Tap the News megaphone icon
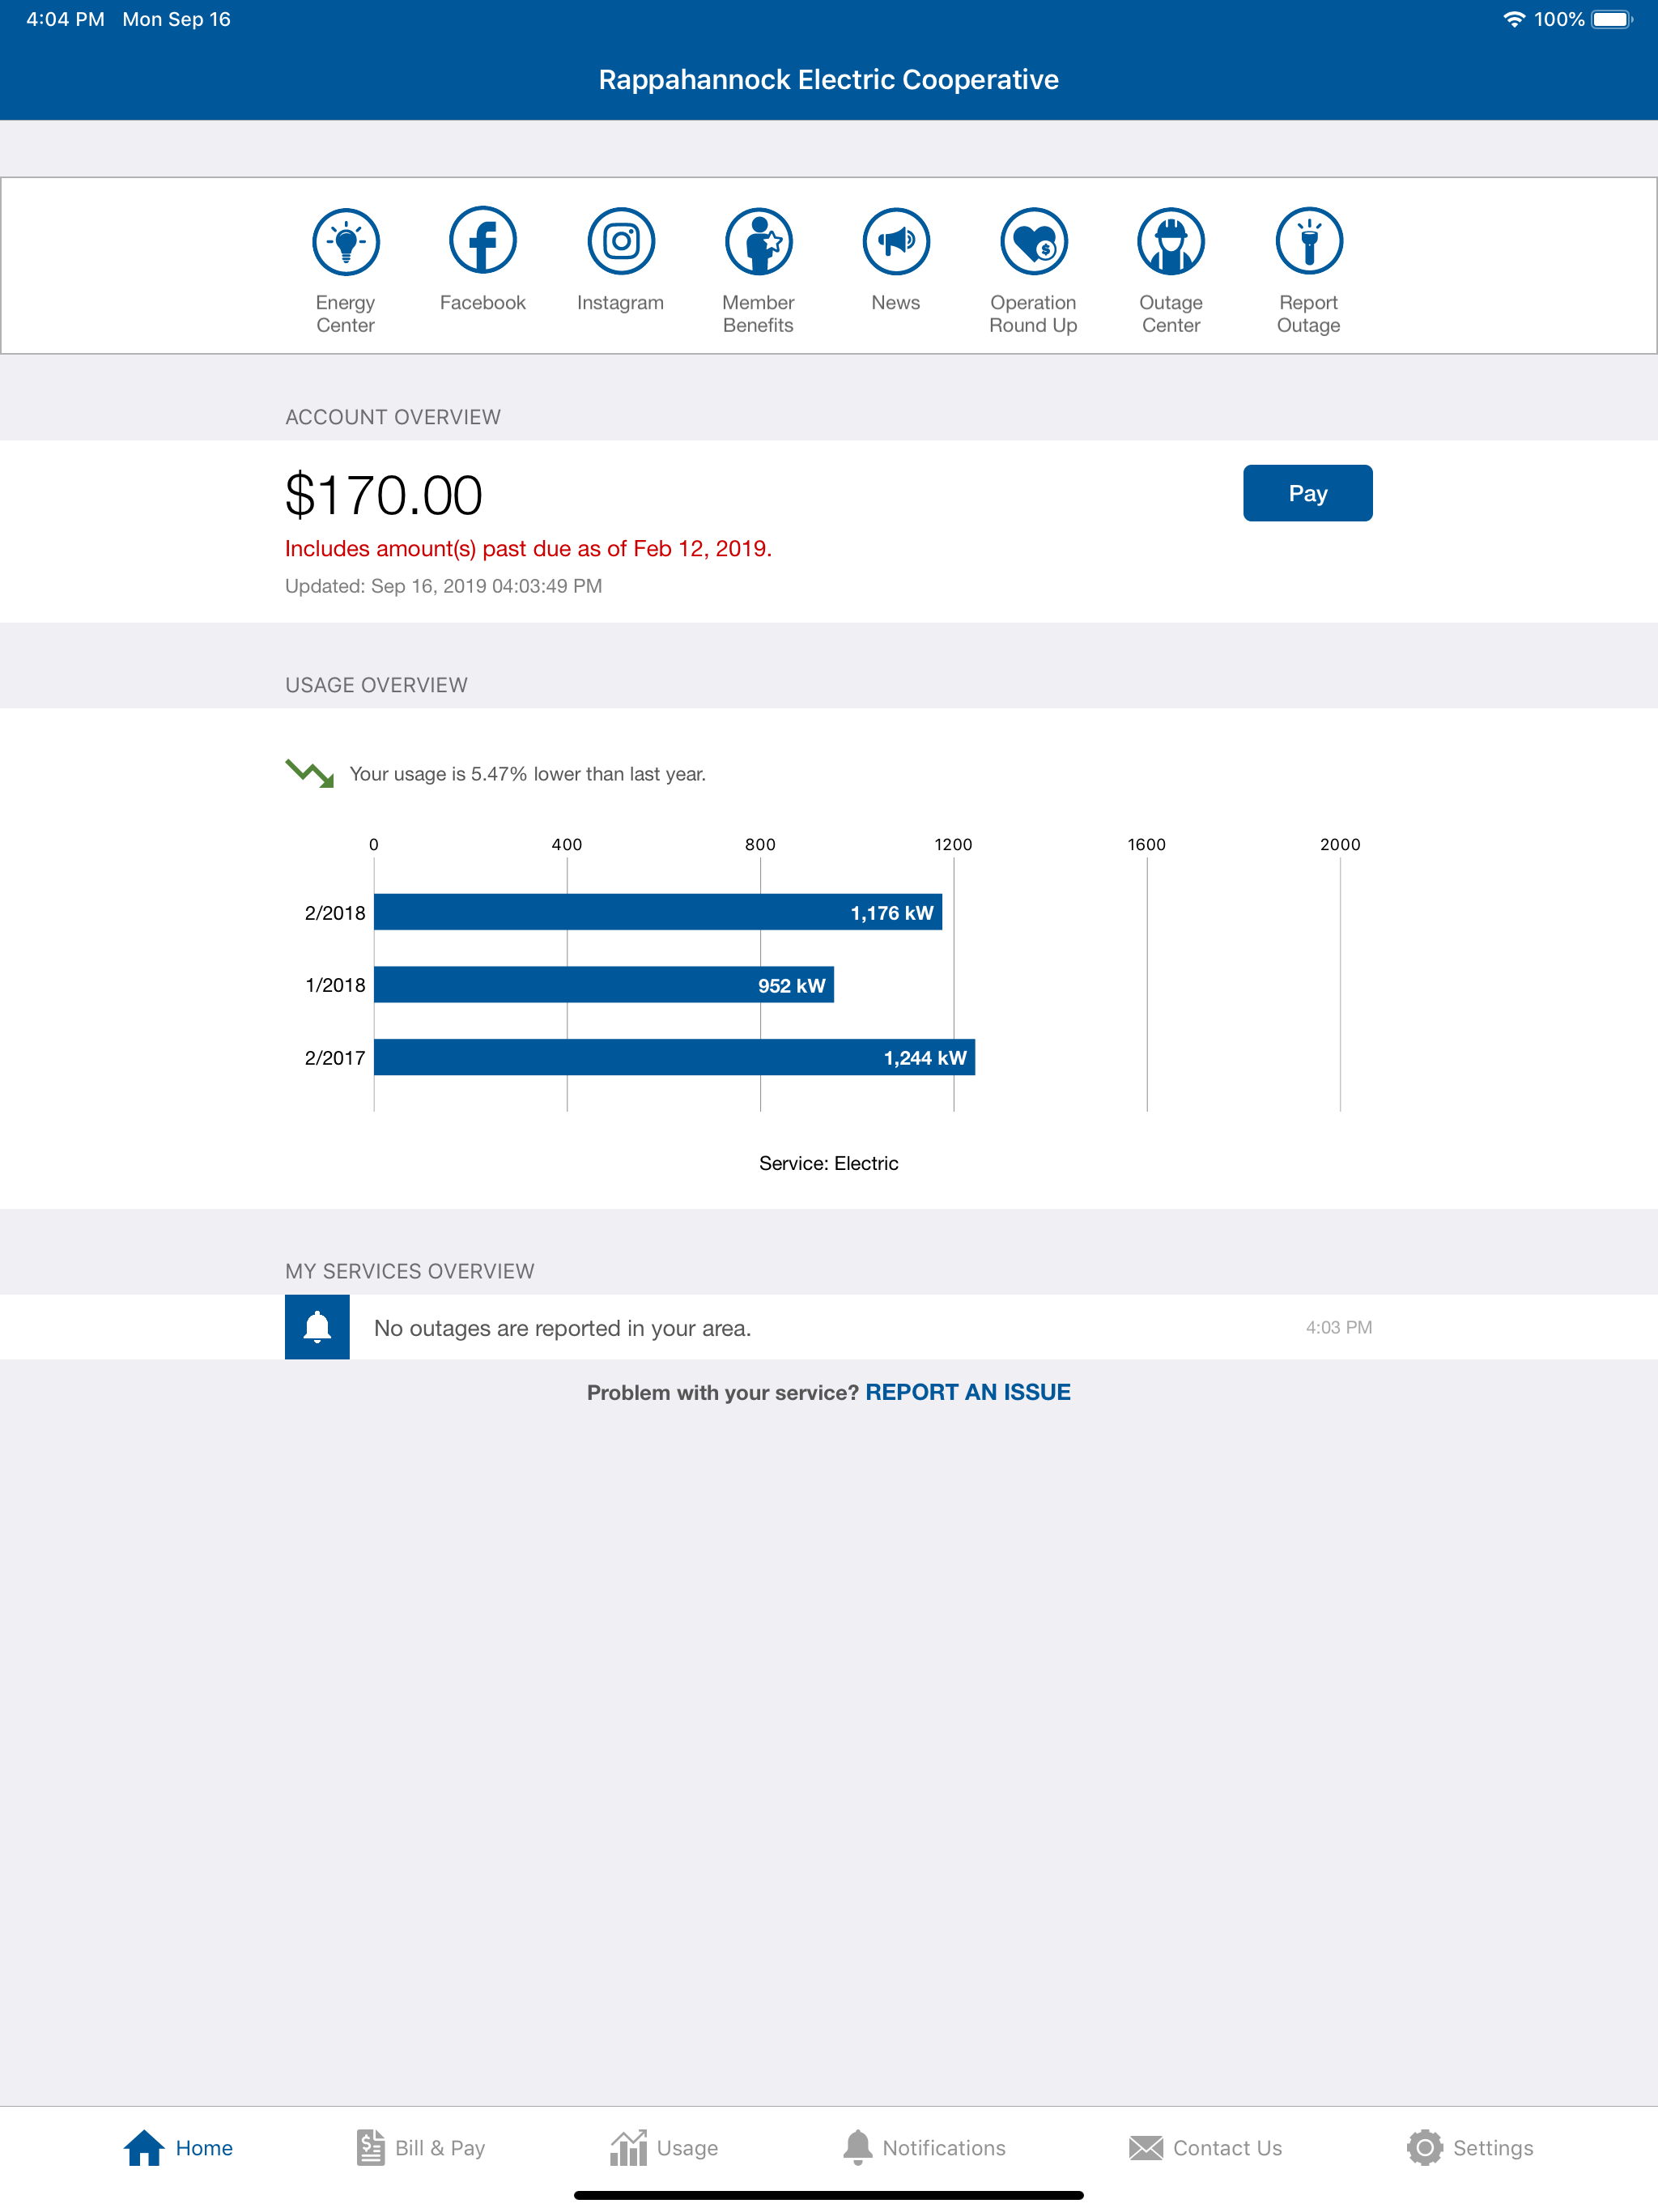Screen dimensions: 1658x2212 point(895,241)
